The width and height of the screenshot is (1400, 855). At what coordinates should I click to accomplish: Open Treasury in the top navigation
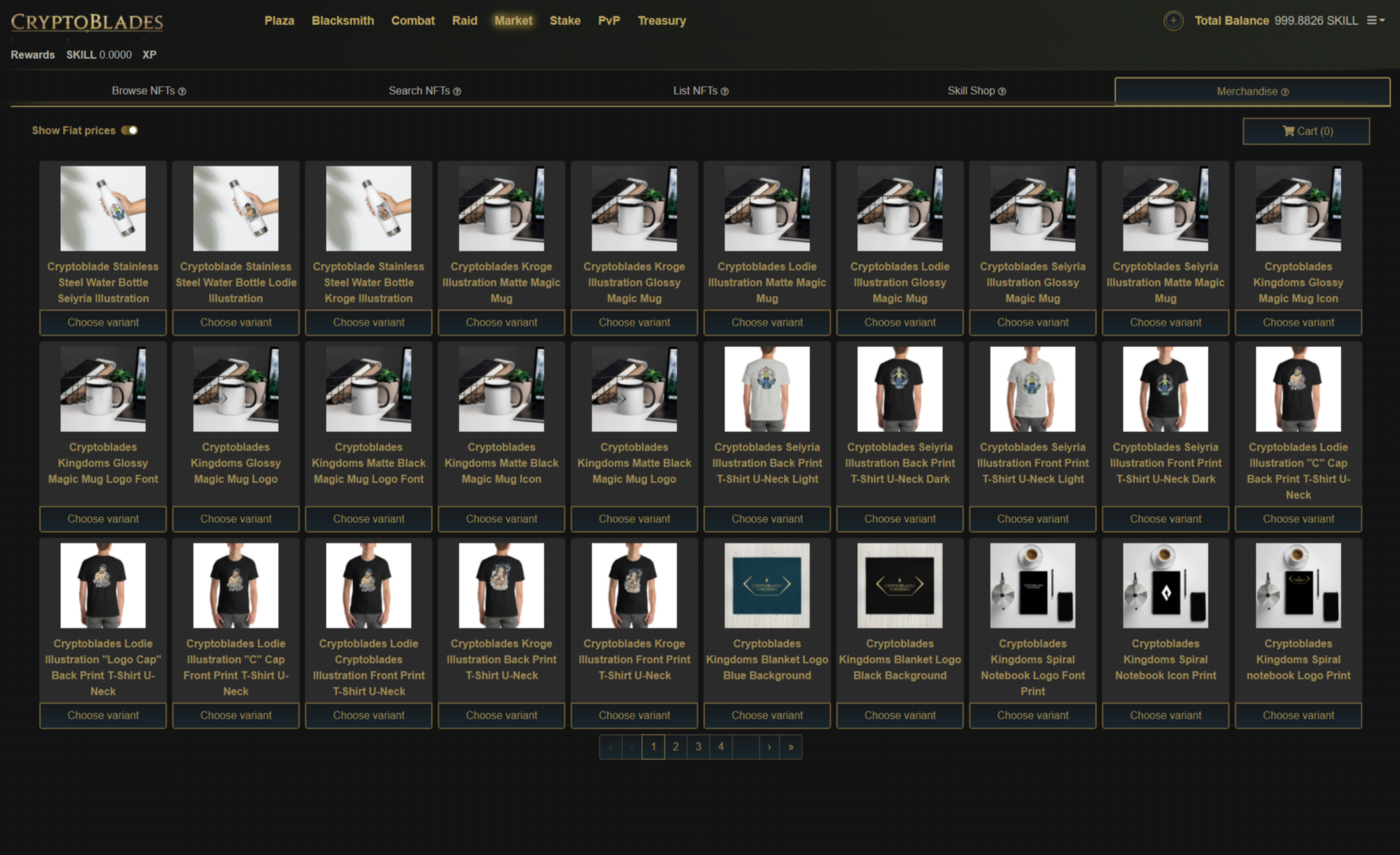(662, 20)
